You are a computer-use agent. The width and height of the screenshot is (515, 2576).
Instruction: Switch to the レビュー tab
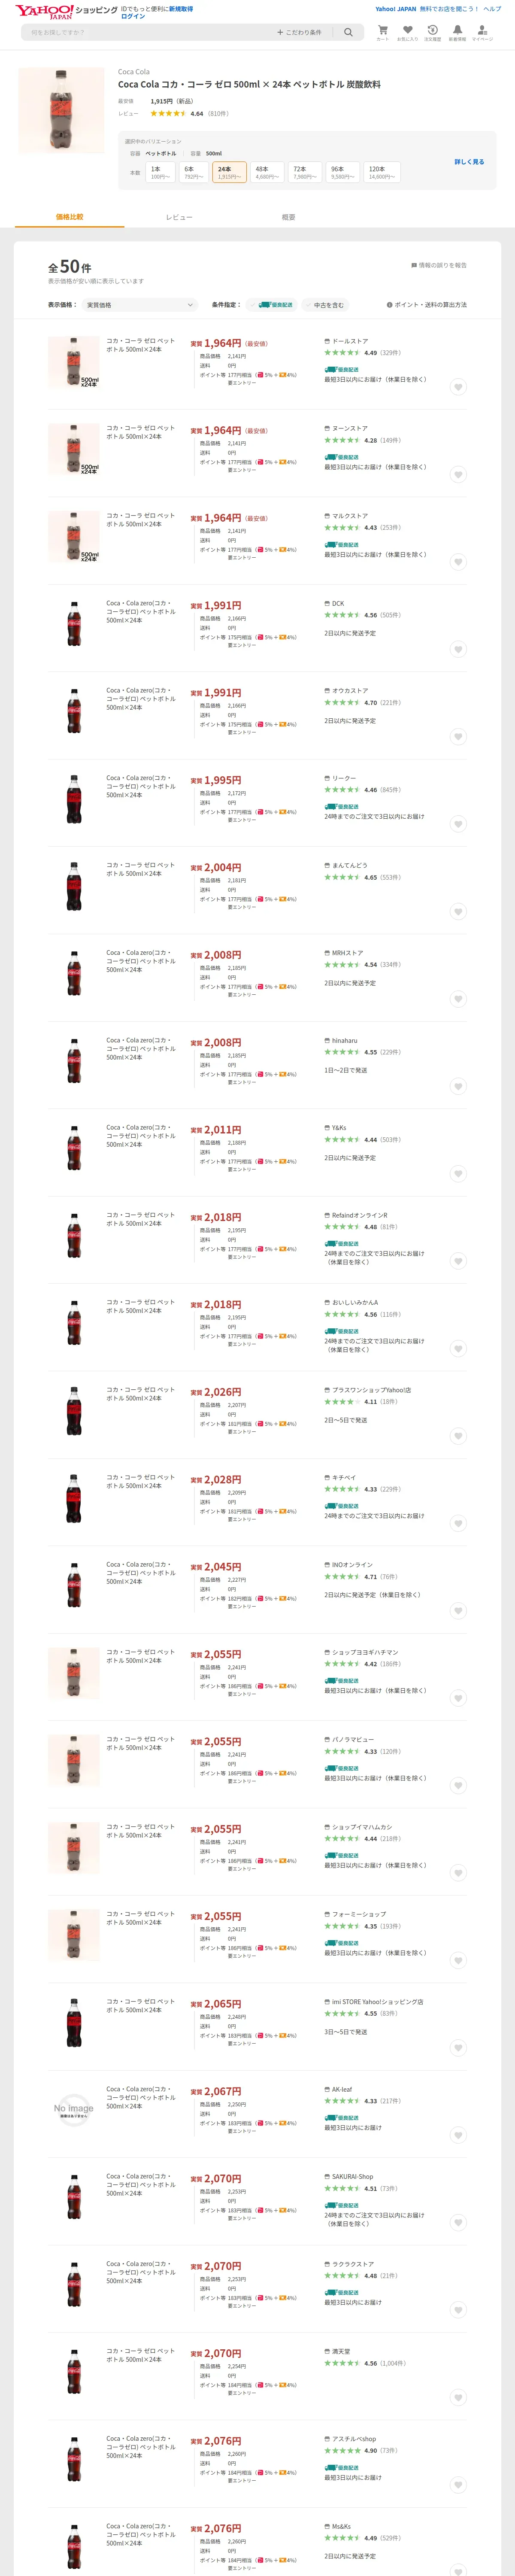(179, 217)
